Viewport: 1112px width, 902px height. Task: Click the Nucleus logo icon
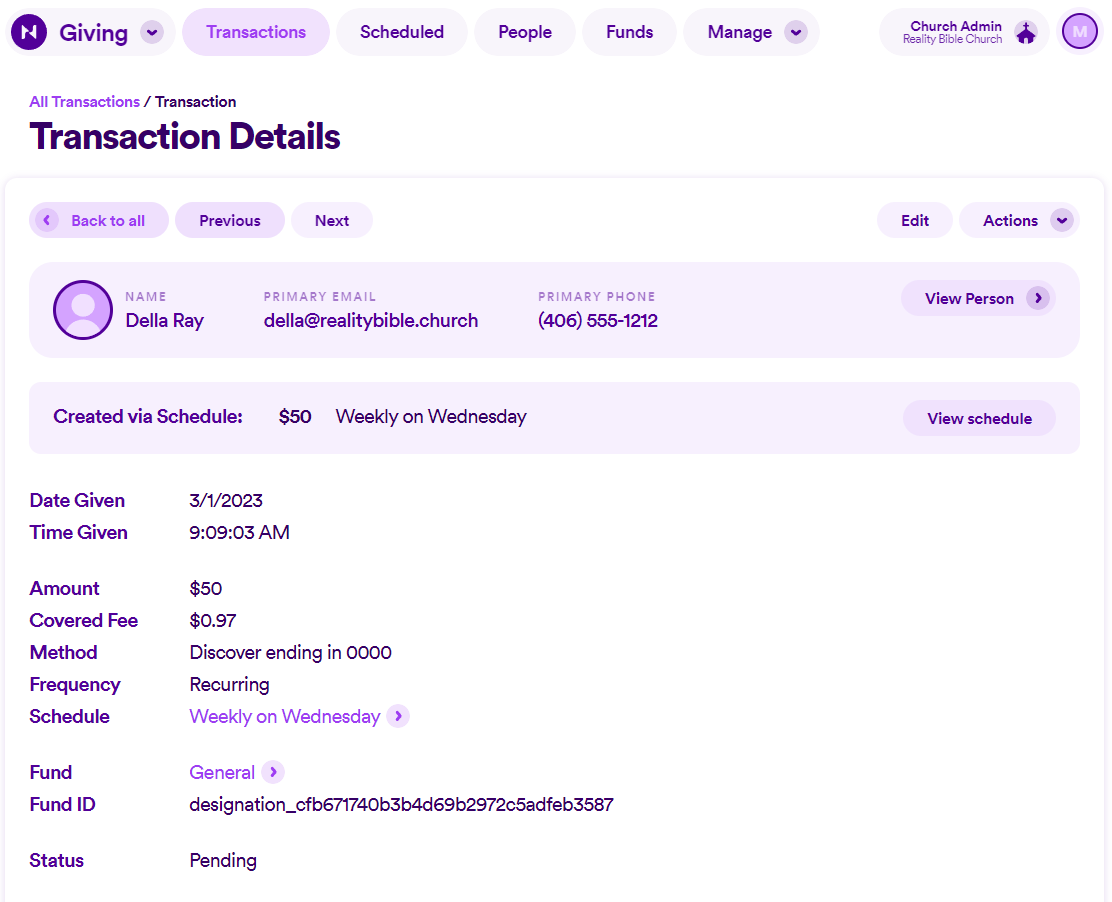coord(28,31)
